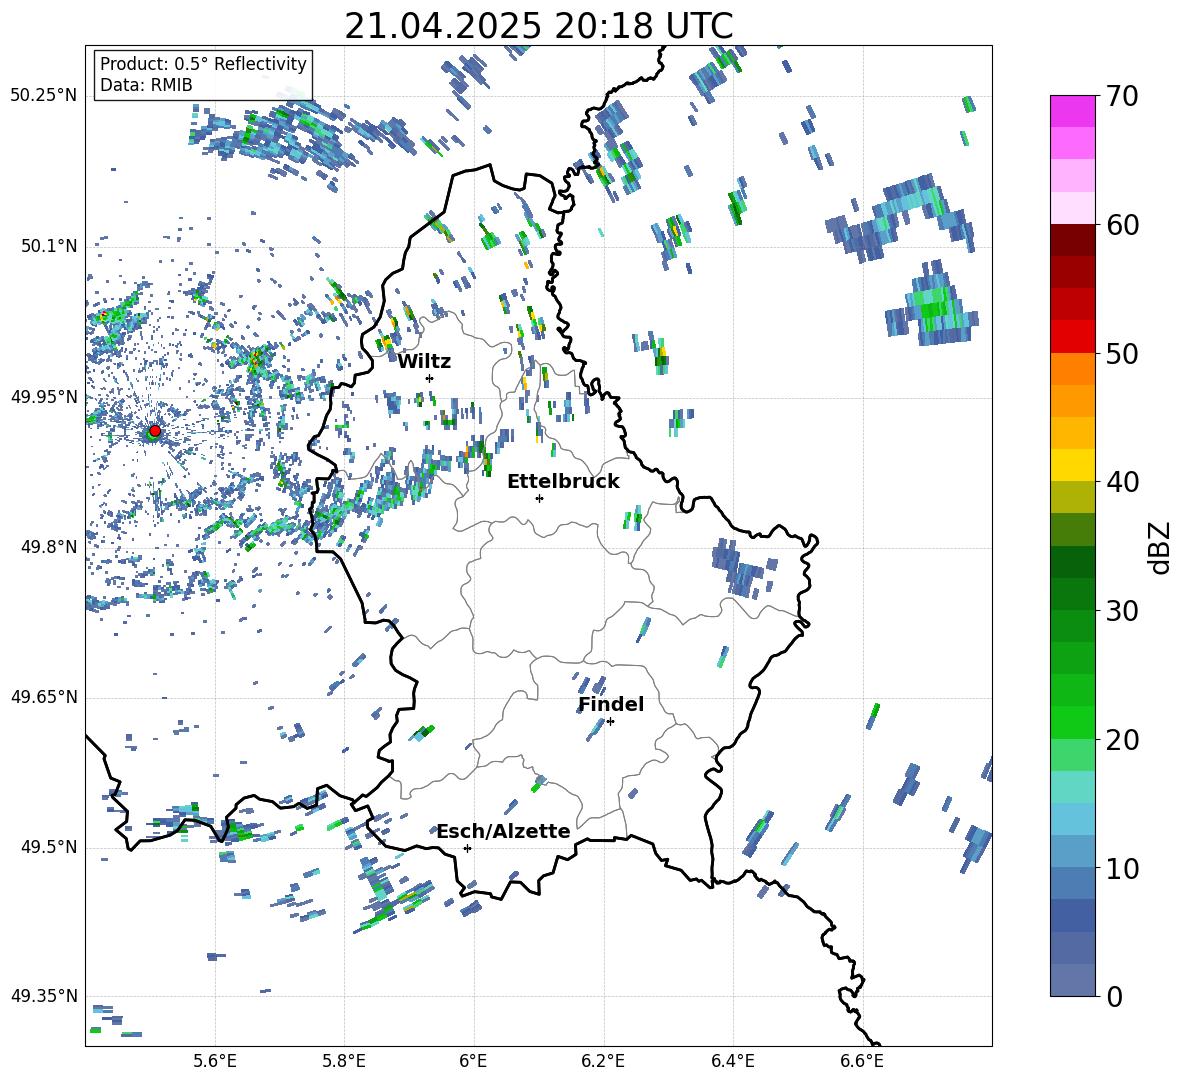Click the 5.6°E longitude label

(215, 1061)
